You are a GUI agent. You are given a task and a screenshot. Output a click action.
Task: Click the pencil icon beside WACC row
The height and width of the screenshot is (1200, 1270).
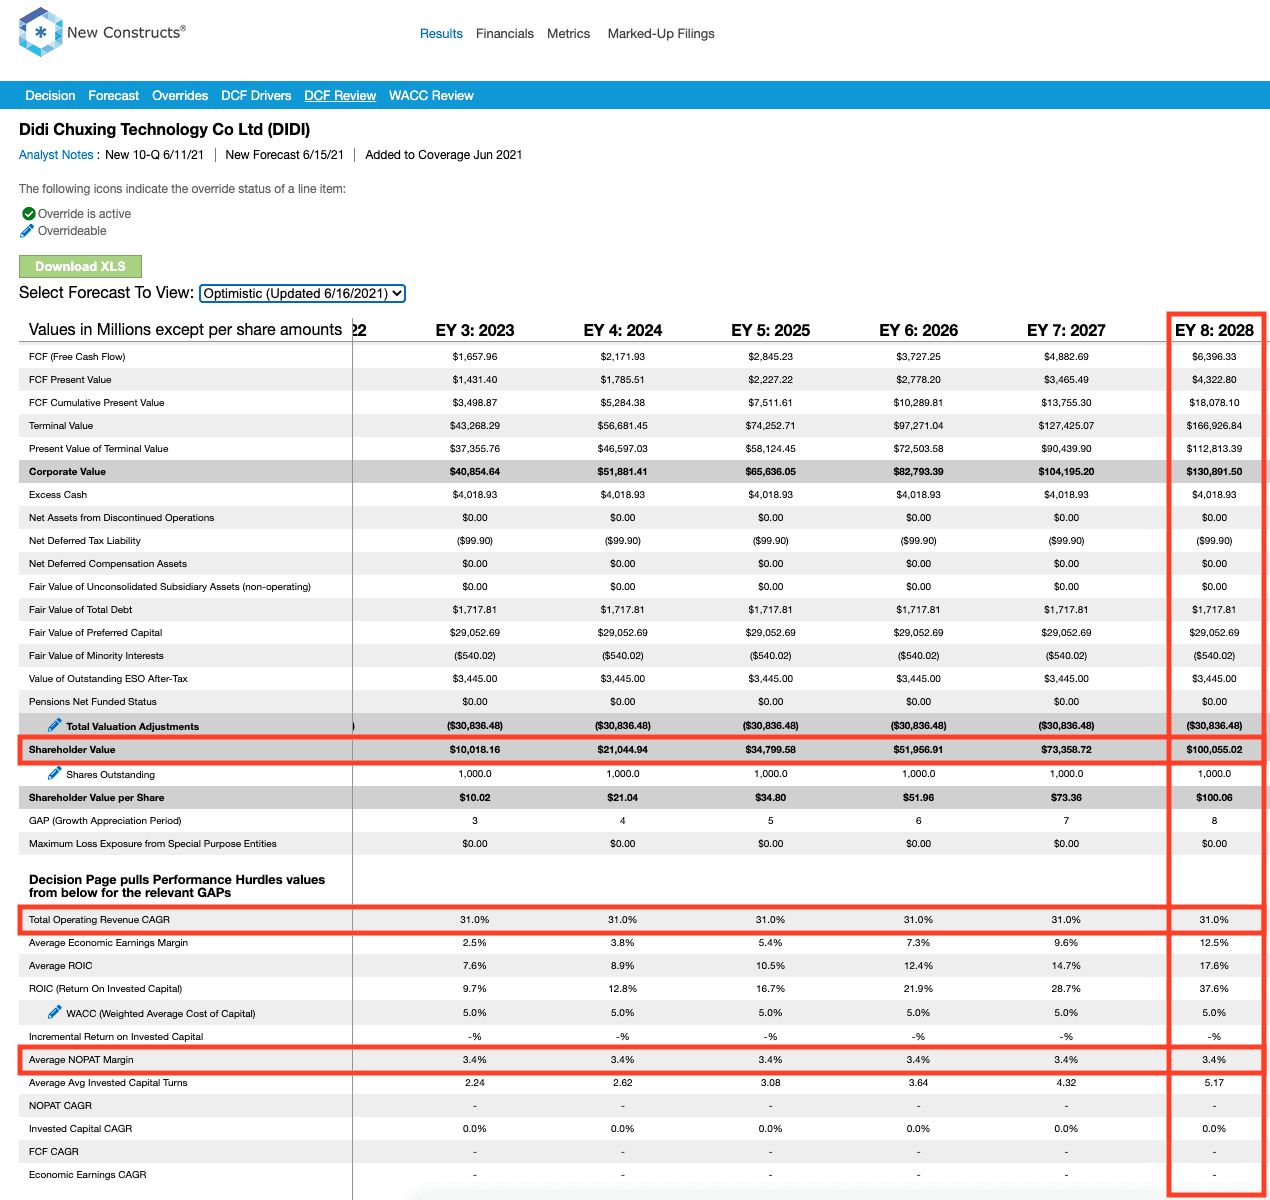click(55, 1012)
